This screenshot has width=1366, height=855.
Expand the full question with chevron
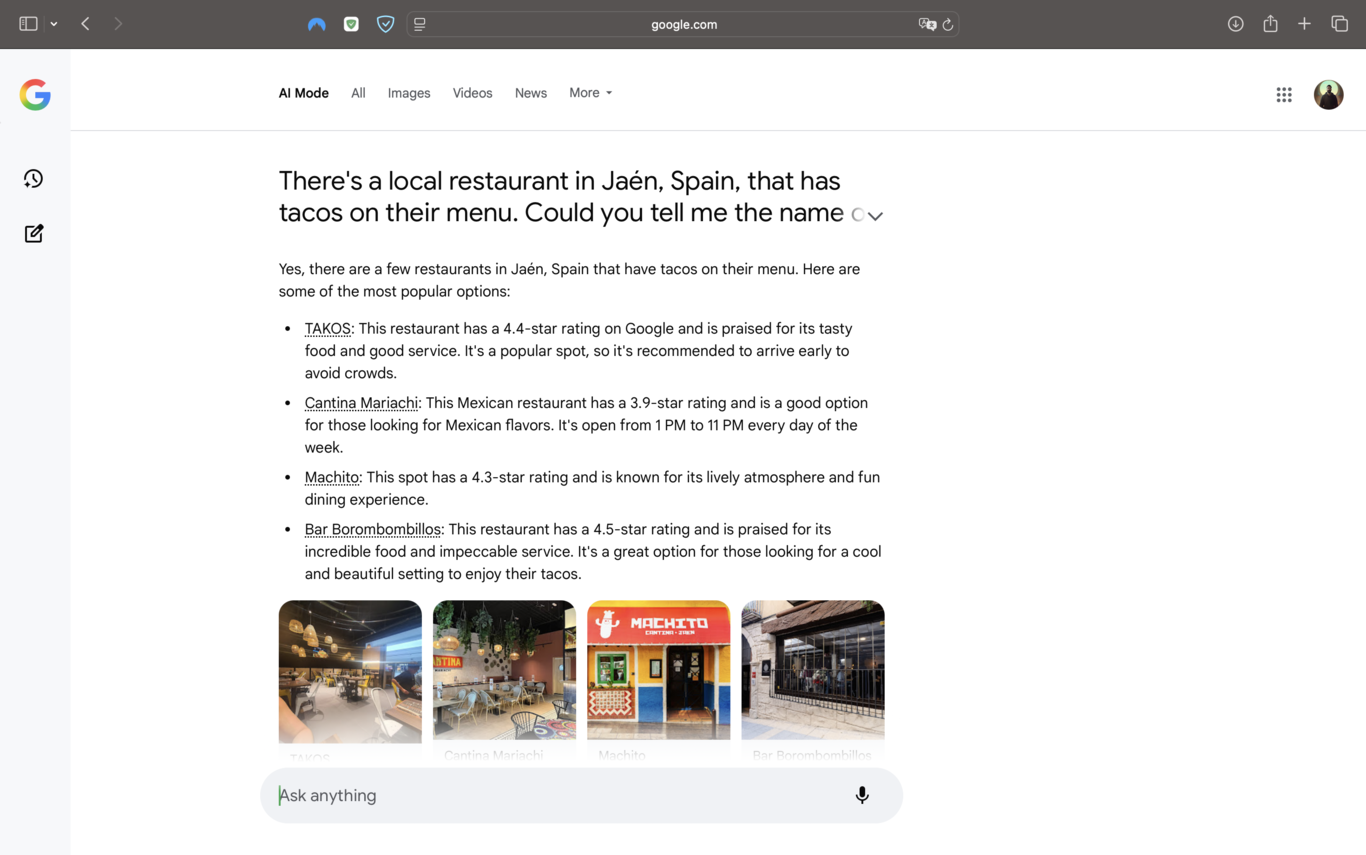click(x=875, y=216)
